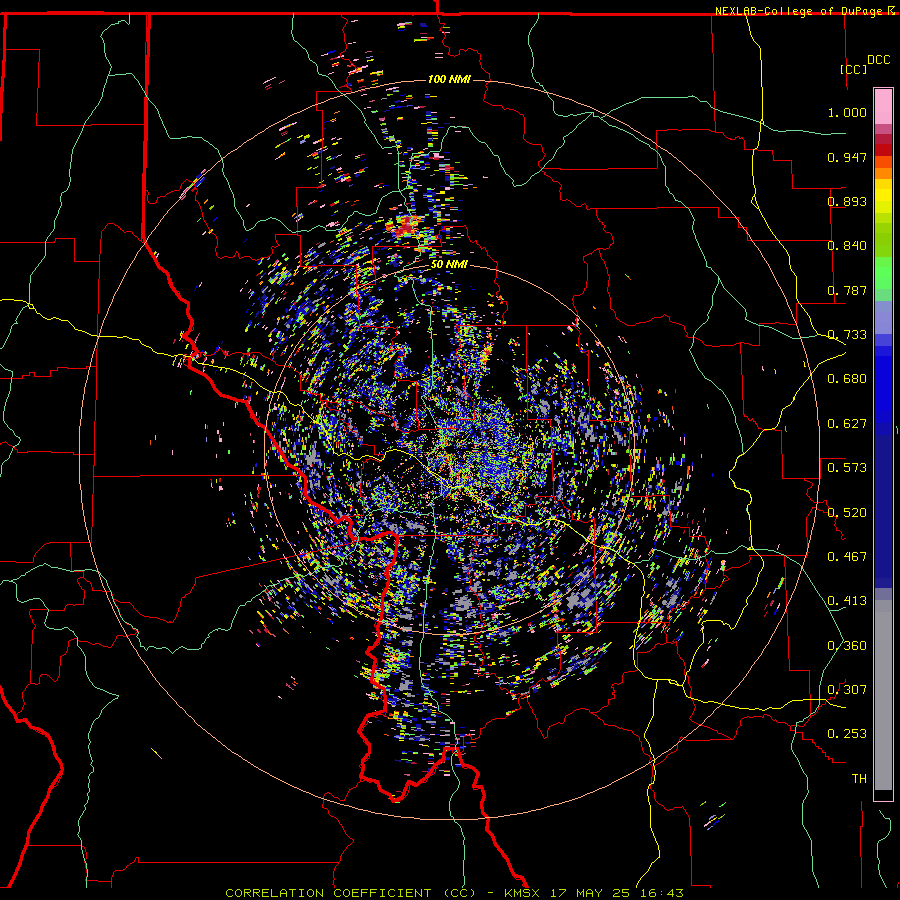Click the TH threshold label
This screenshot has height=900, width=900.
pyautogui.click(x=859, y=779)
